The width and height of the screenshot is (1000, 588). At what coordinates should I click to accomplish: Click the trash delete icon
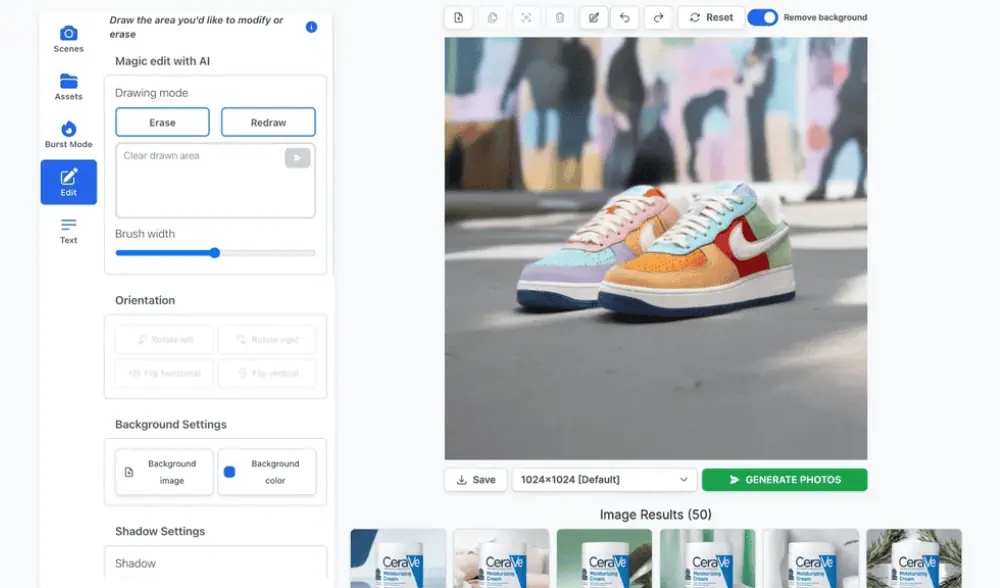(x=560, y=18)
